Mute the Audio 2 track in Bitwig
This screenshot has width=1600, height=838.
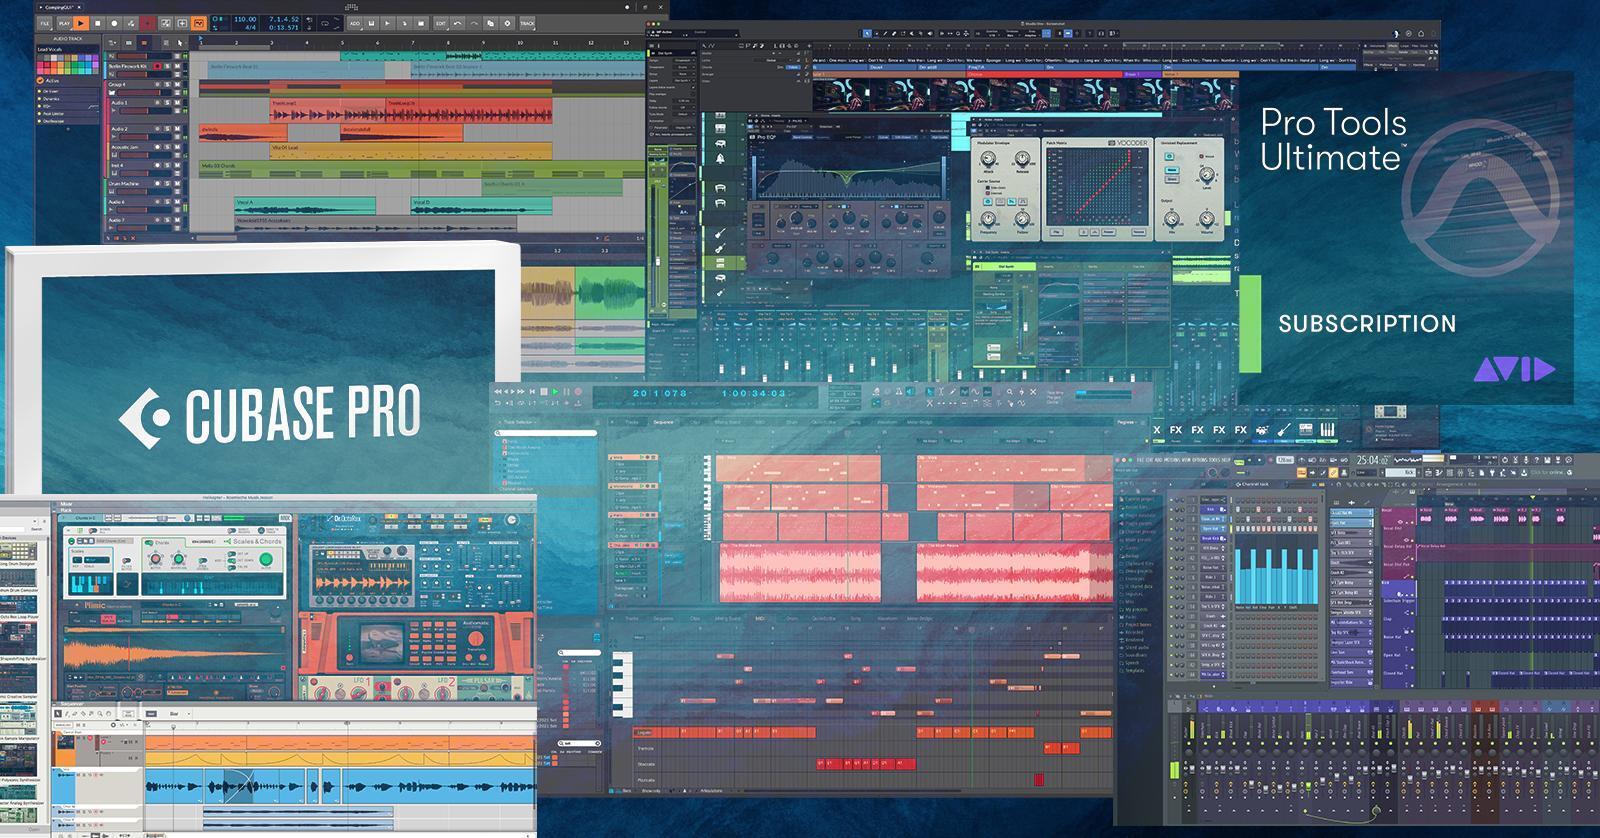(x=177, y=128)
